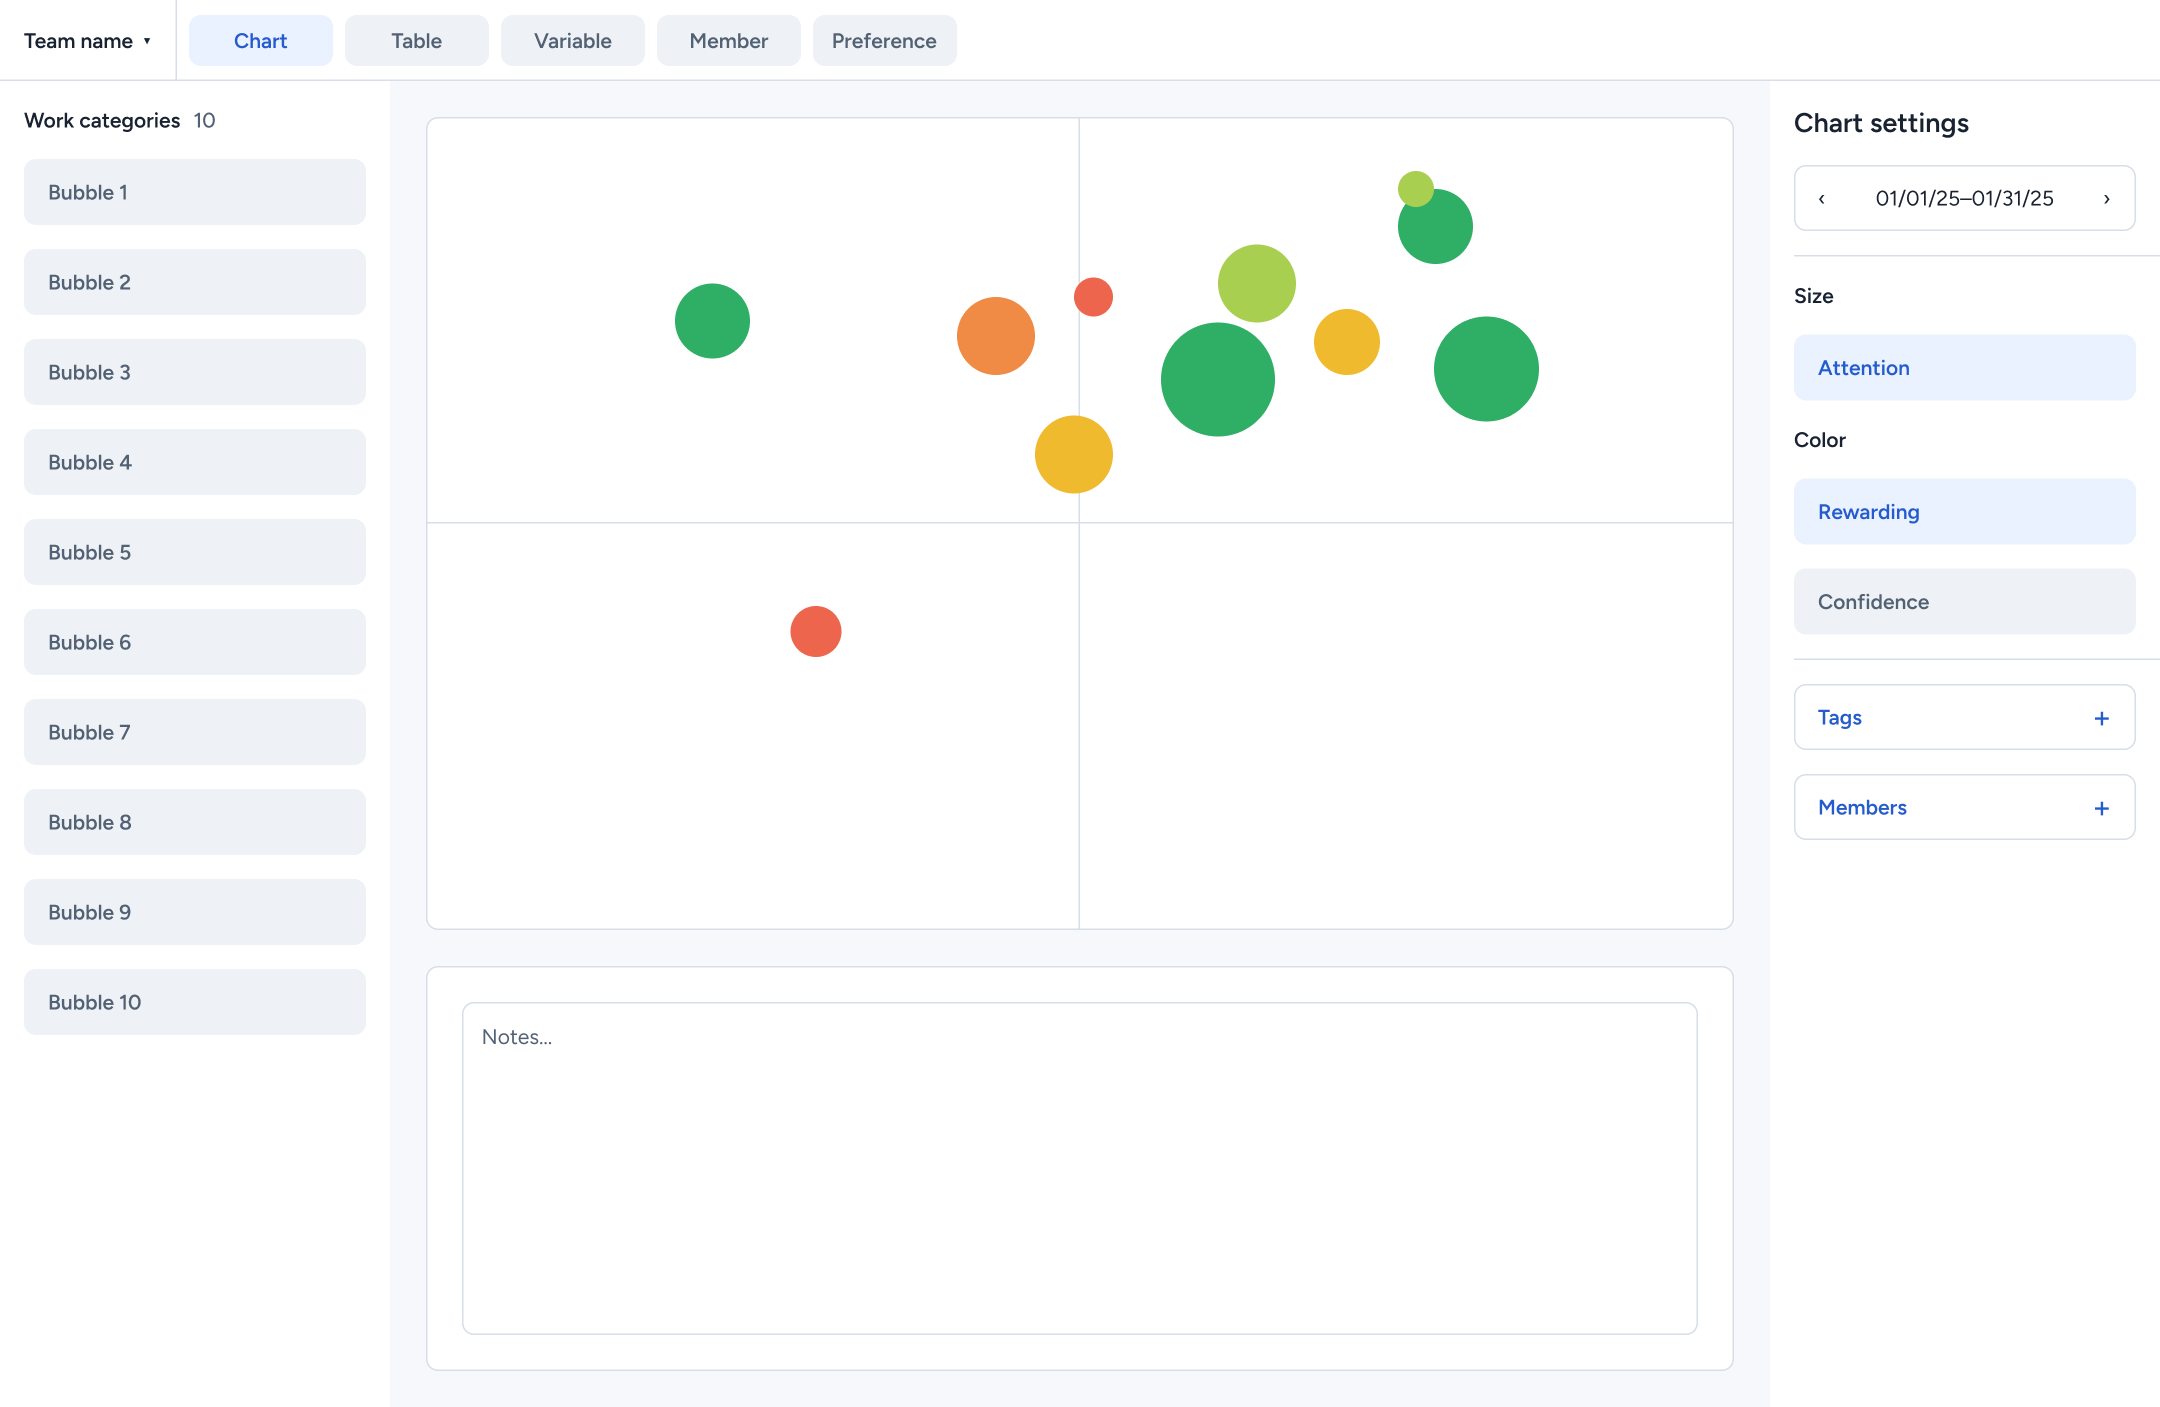The height and width of the screenshot is (1407, 2160).
Task: Add a tag with the Tags plus icon
Action: click(x=2102, y=718)
